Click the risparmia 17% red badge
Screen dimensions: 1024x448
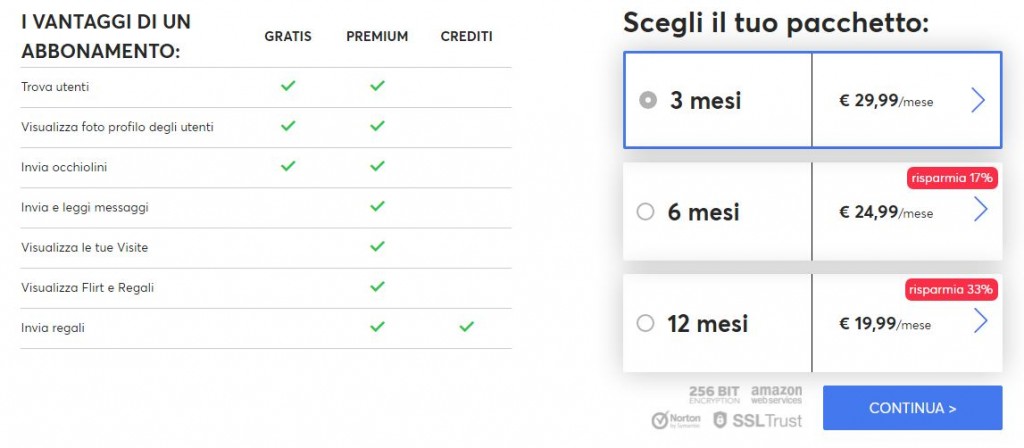pos(952,179)
